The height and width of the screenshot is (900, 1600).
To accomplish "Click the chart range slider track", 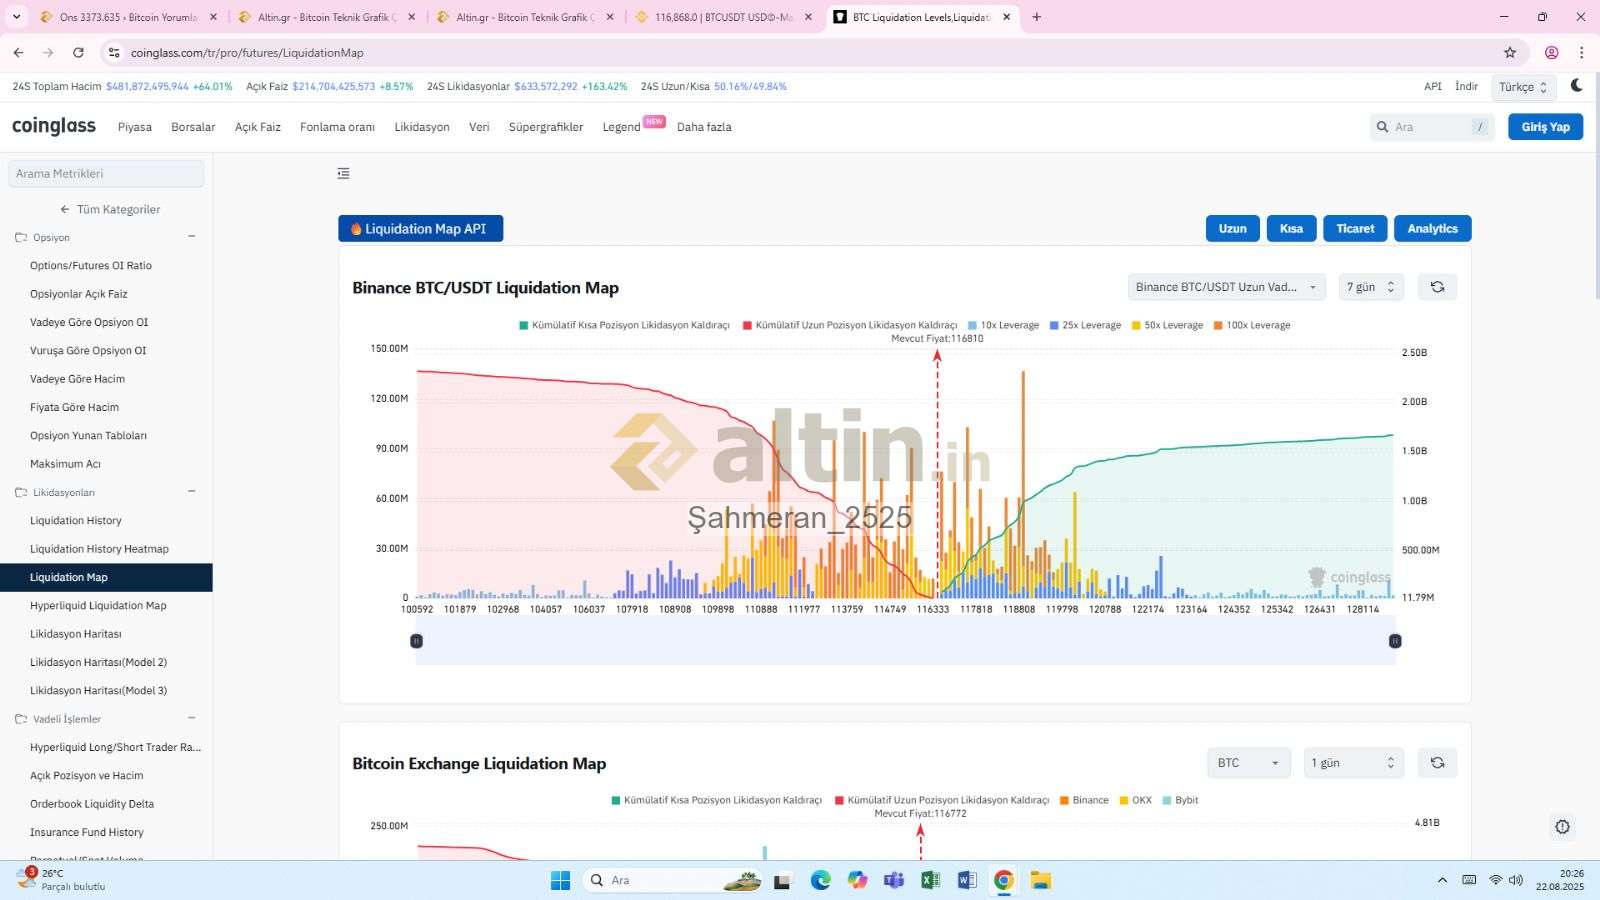I will pos(906,641).
